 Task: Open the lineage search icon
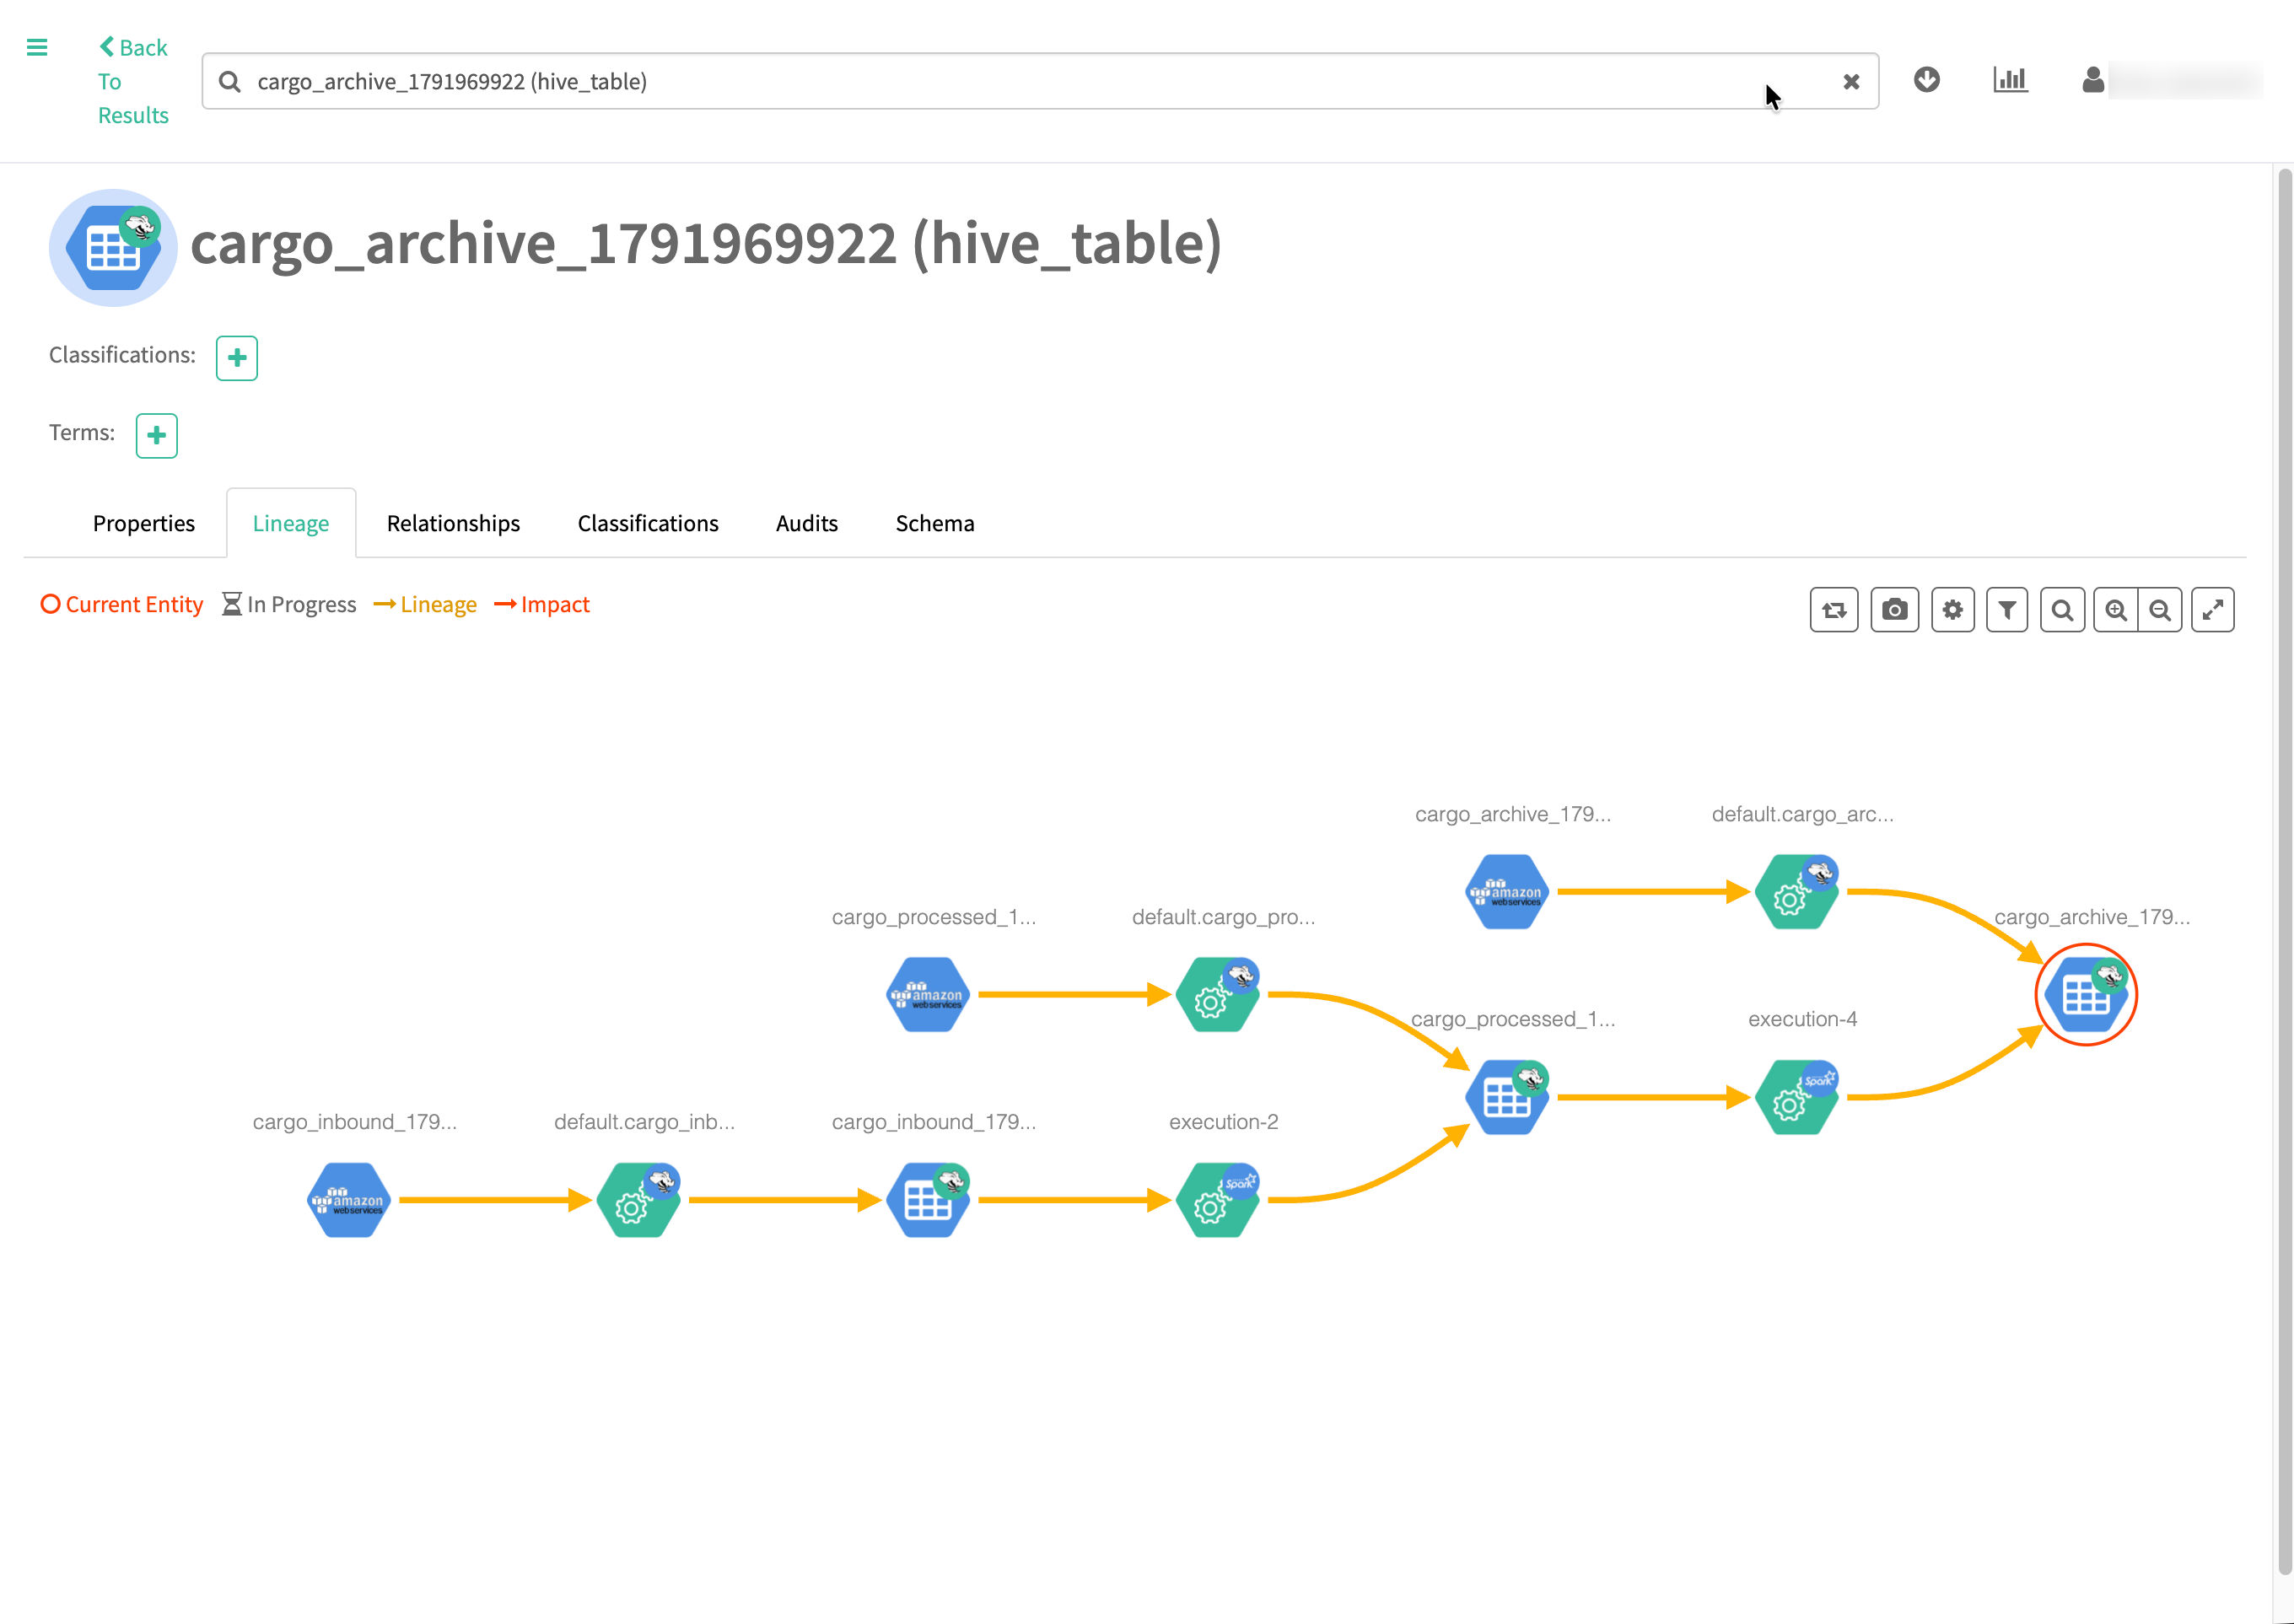[x=2062, y=610]
